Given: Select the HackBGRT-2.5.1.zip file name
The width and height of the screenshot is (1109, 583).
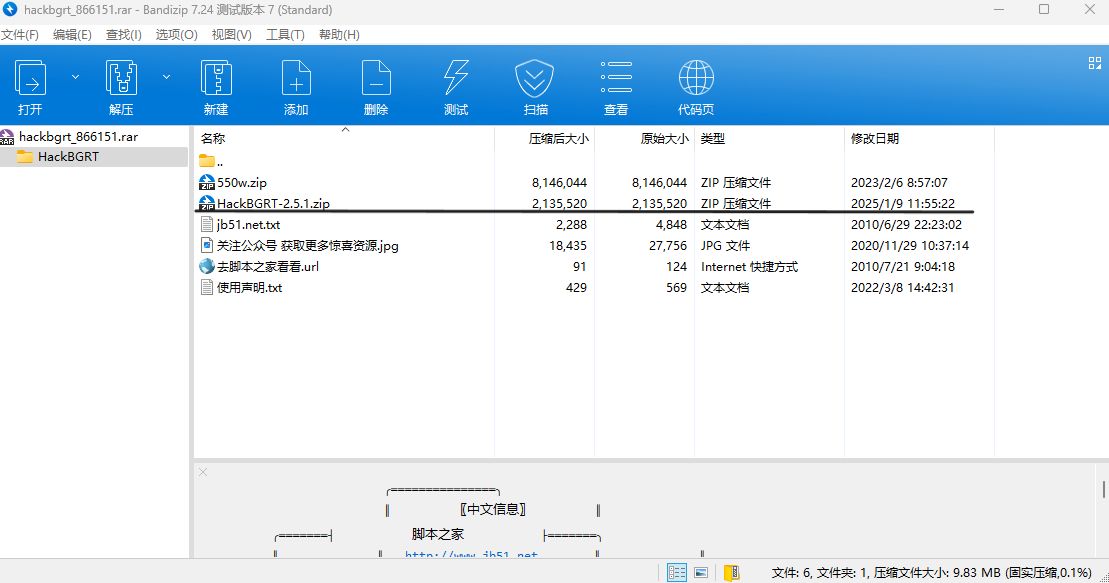Looking at the screenshot, I should (x=273, y=203).
